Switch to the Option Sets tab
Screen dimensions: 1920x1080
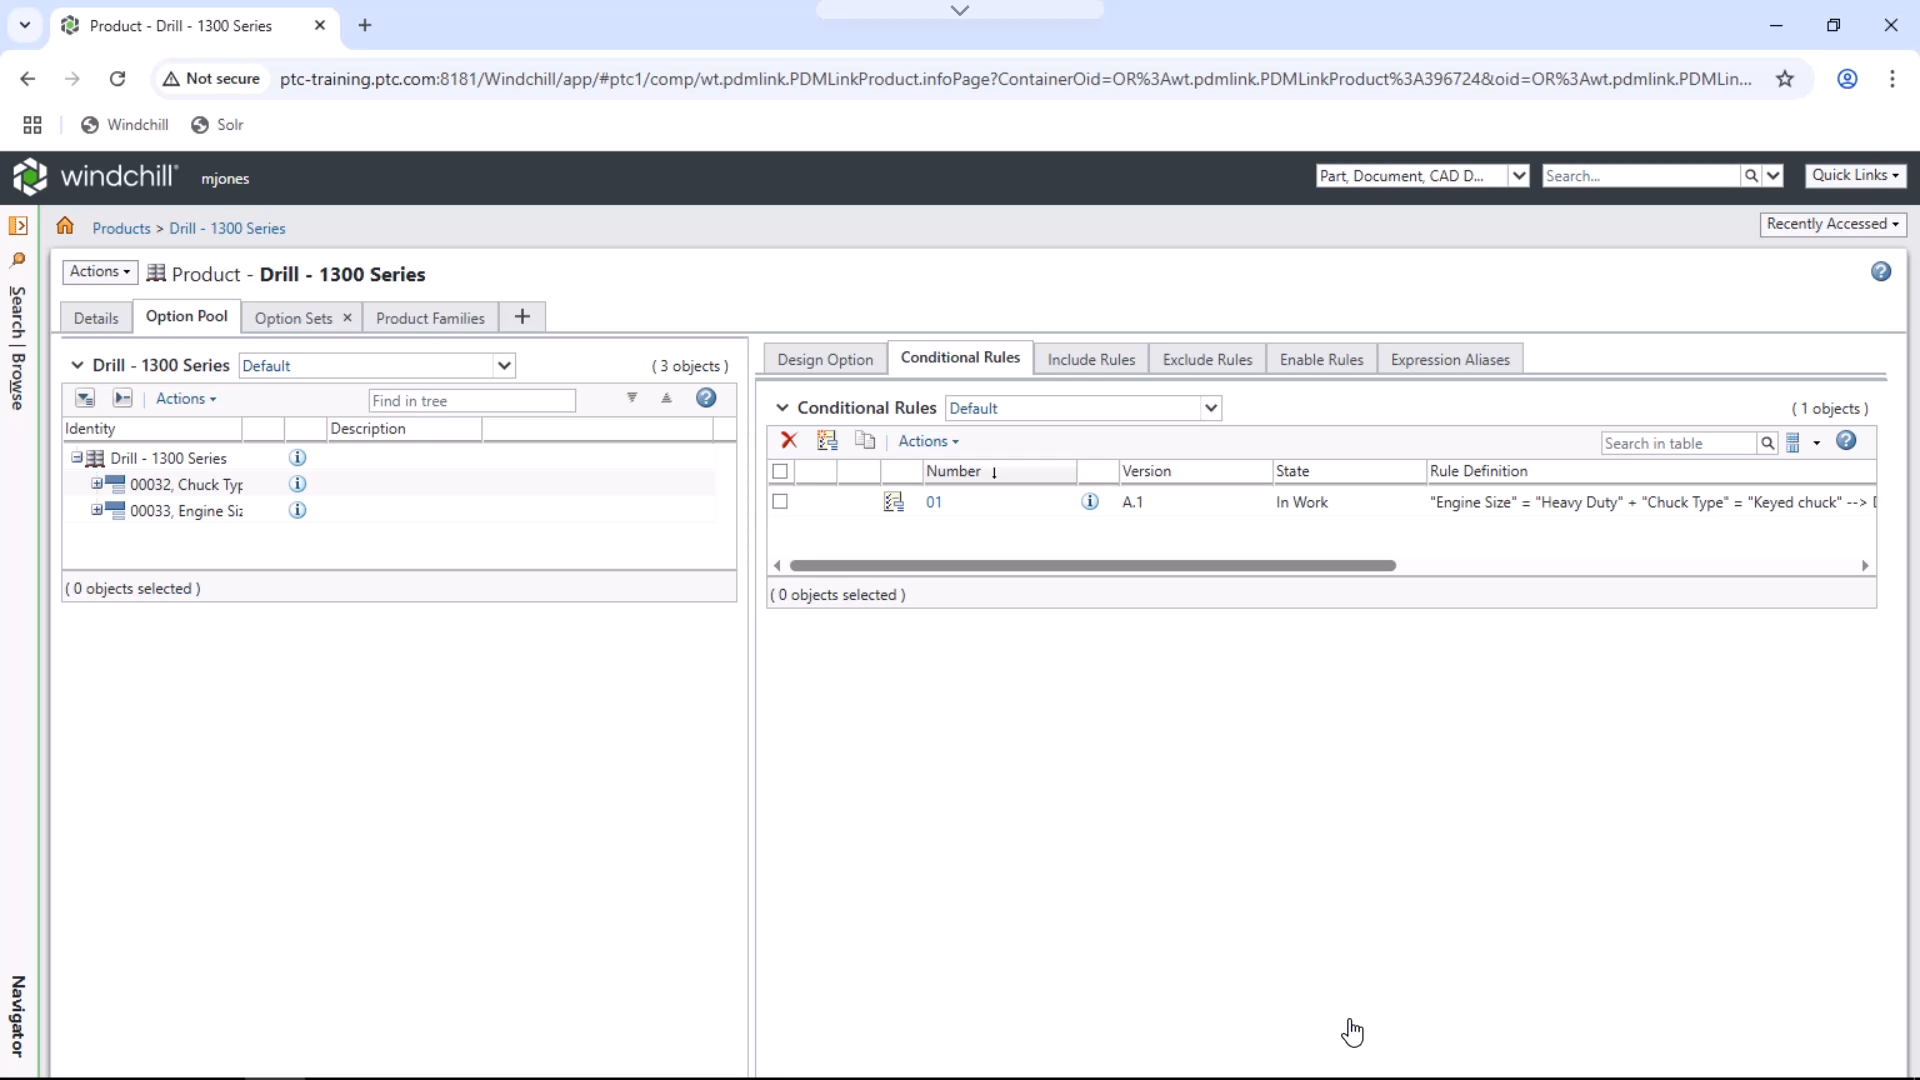(x=293, y=318)
